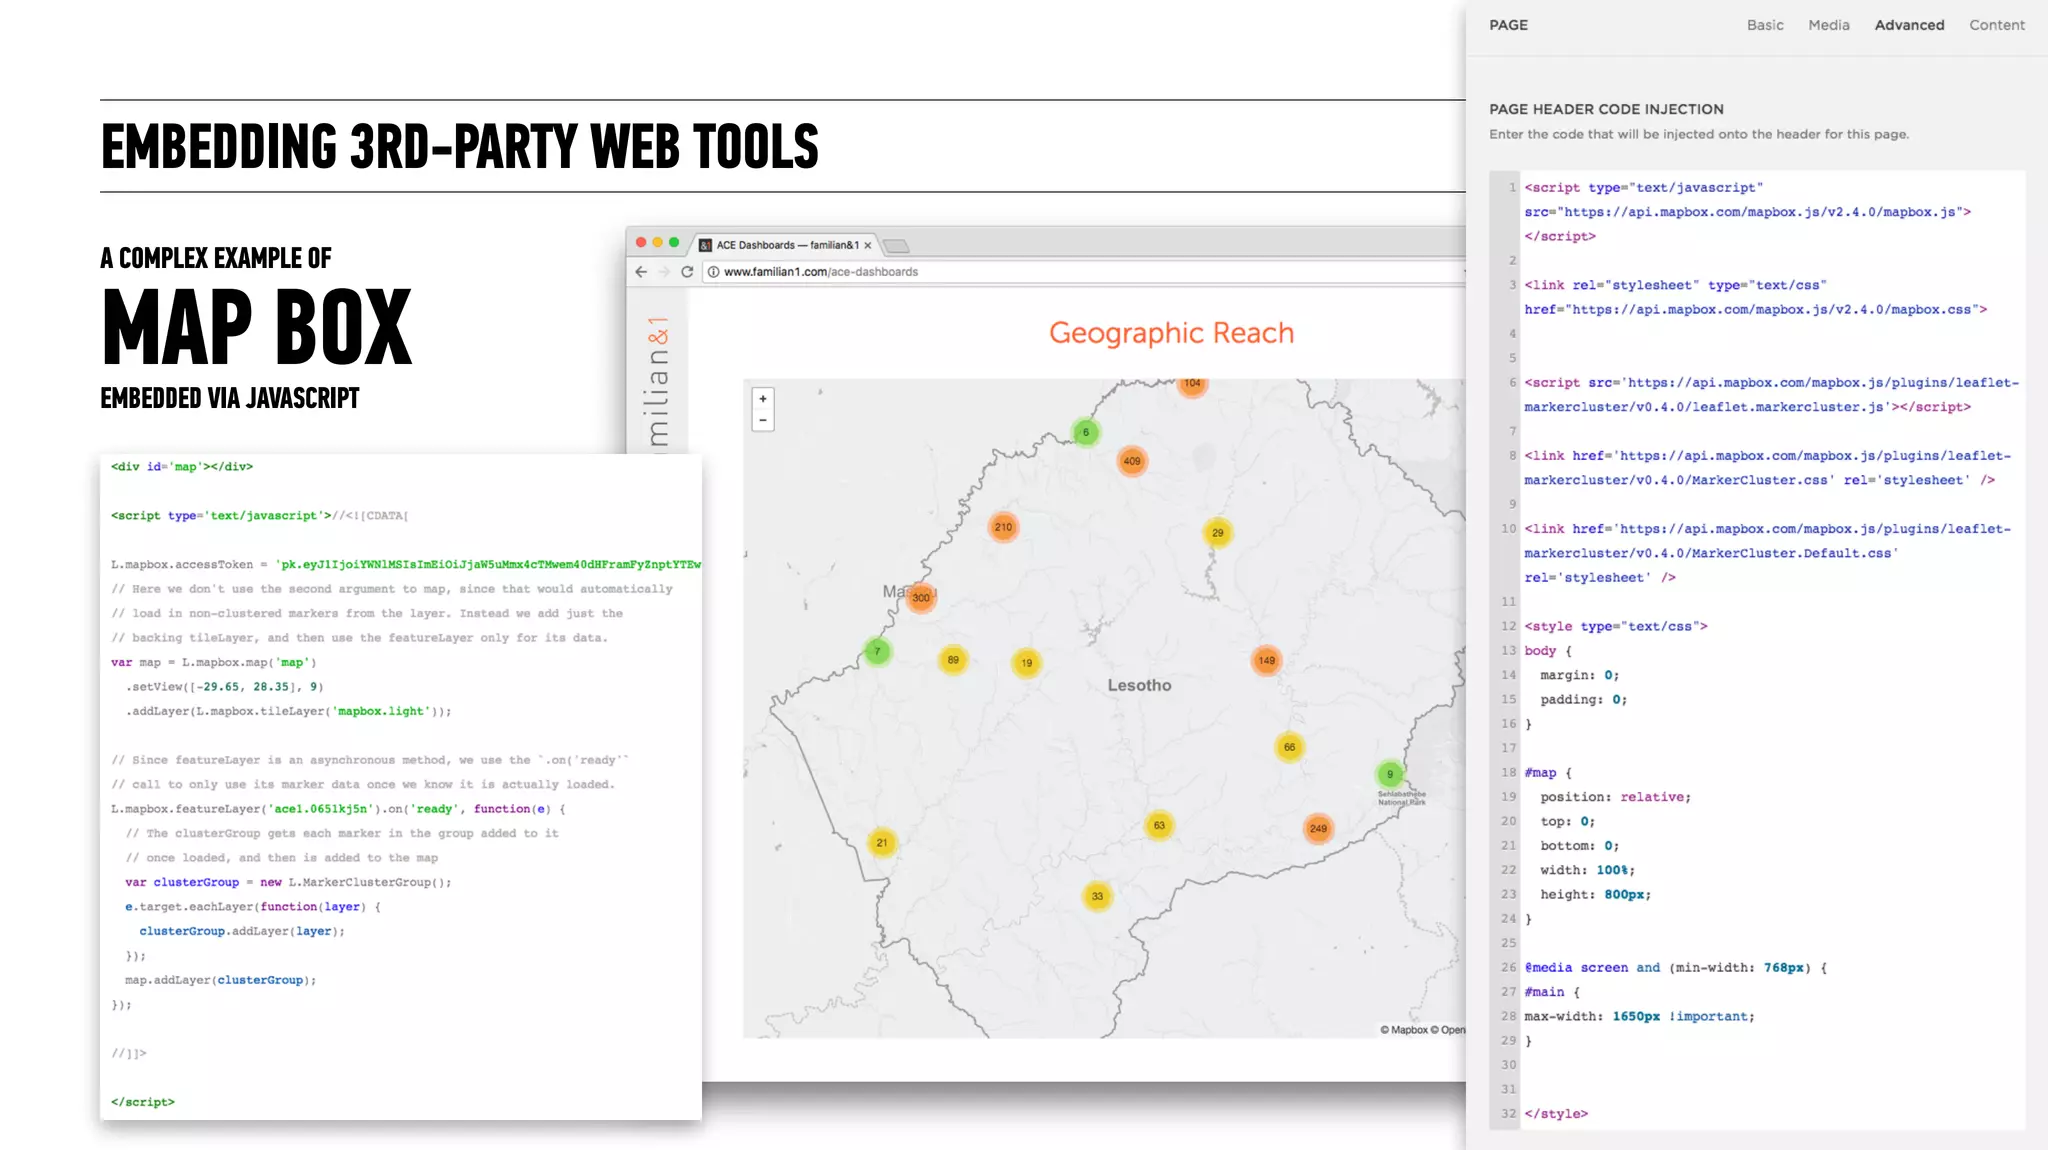This screenshot has width=2048, height=1150.
Task: Zoom out on the map
Action: pos(763,420)
